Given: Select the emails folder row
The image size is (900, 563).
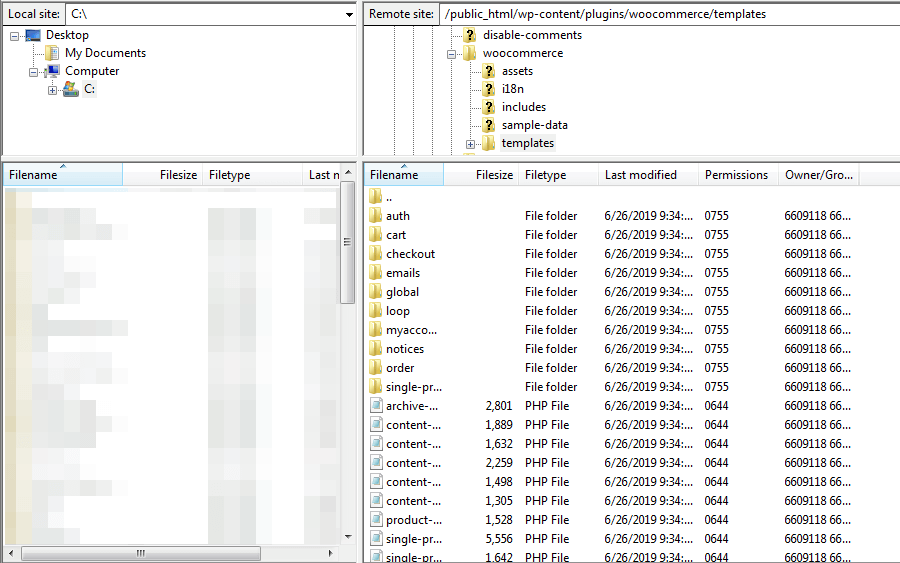Looking at the screenshot, I should click(x=403, y=273).
